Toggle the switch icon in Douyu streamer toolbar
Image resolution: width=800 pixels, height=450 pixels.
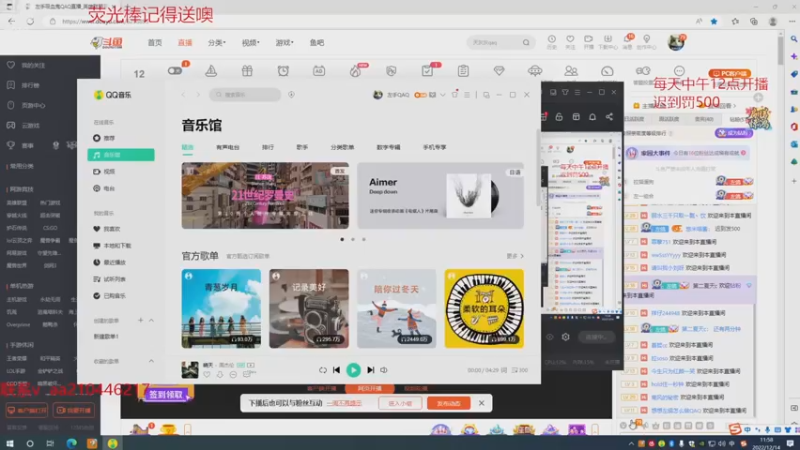pos(175,70)
